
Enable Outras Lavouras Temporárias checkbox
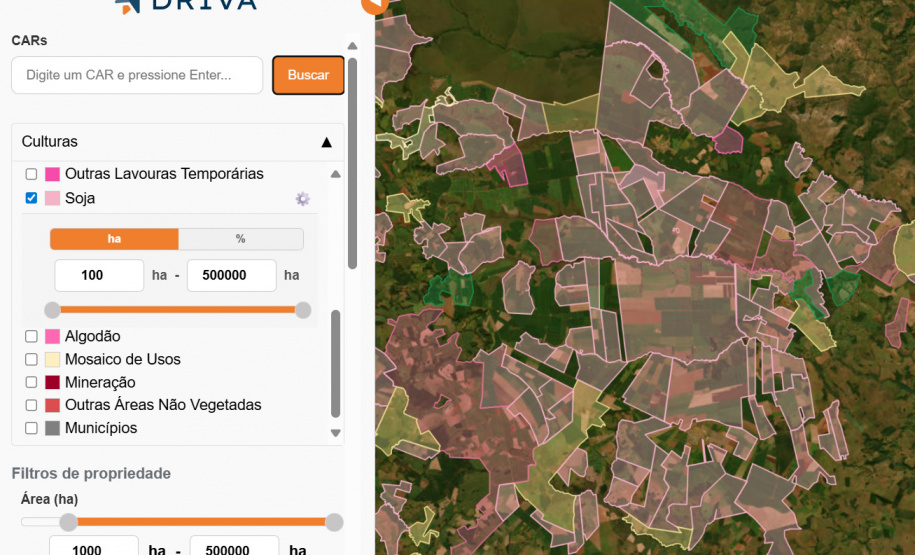(x=32, y=174)
